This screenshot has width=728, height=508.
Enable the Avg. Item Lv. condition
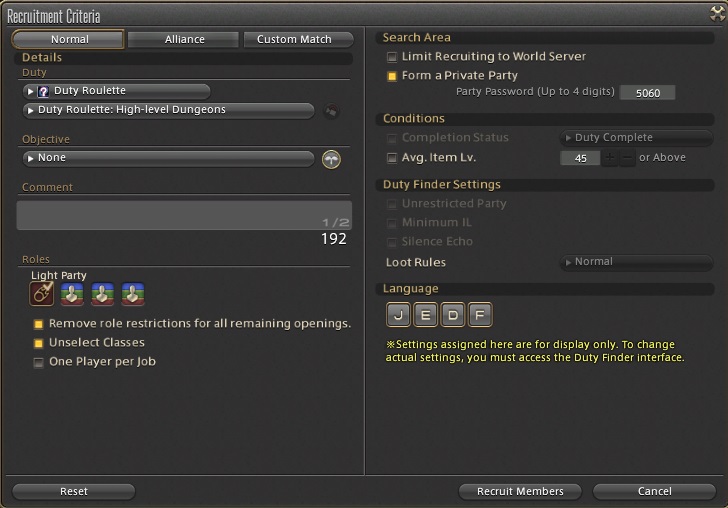pyautogui.click(x=392, y=158)
